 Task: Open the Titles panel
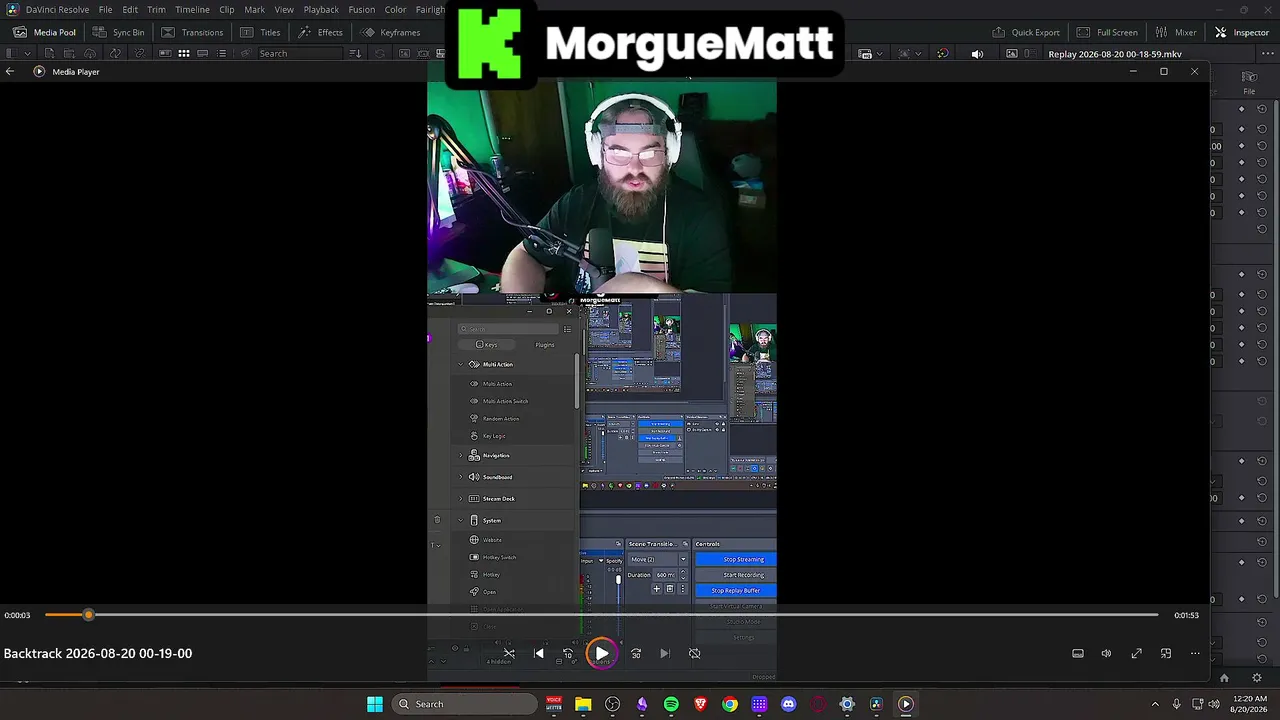click(x=260, y=32)
